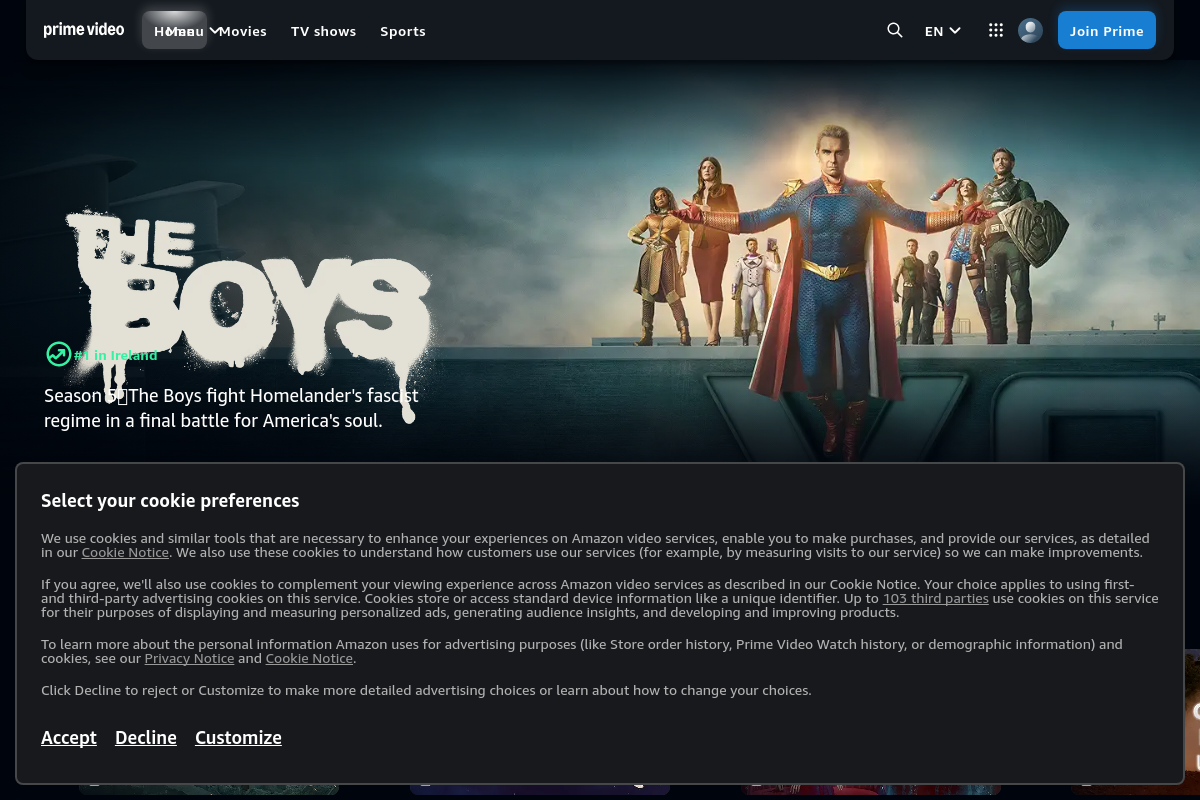Click The Boys season description text
The height and width of the screenshot is (800, 1200).
[231, 408]
